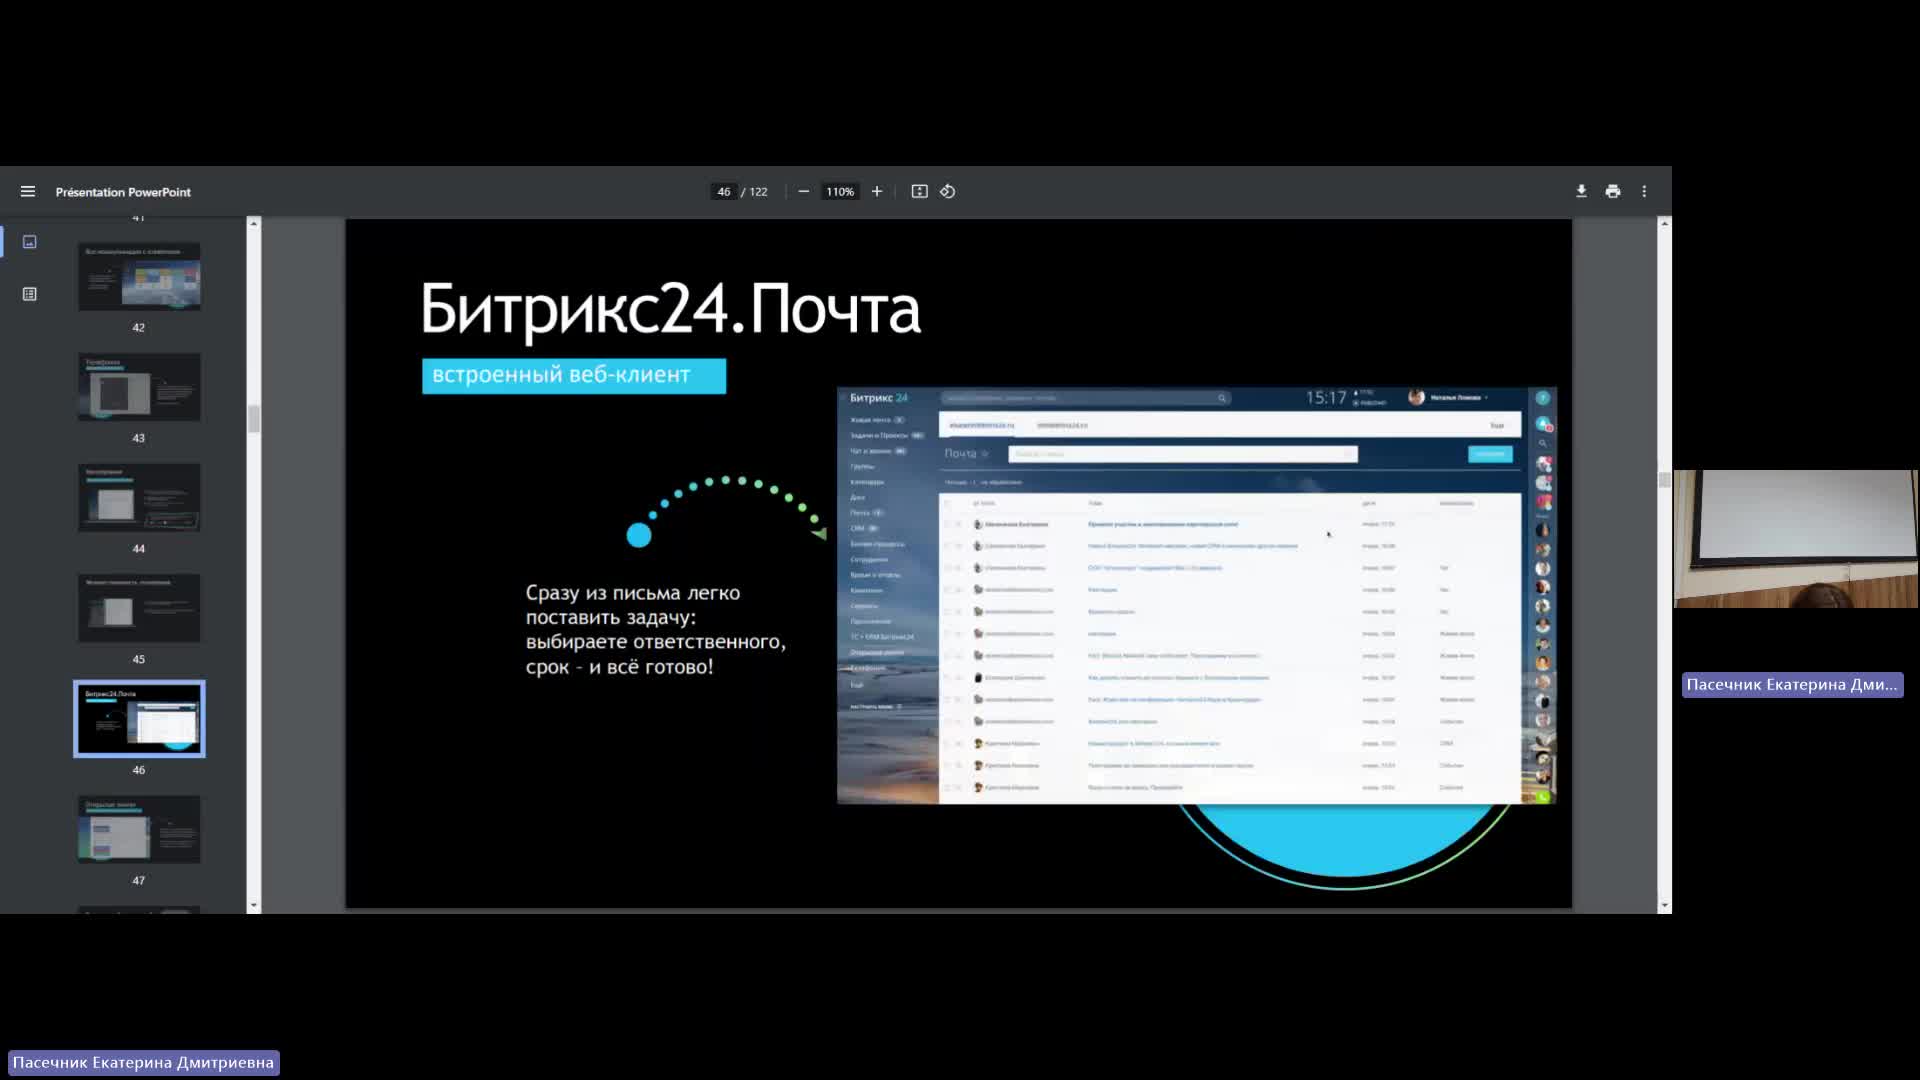Open slide 44 thumbnail
1920x1080 pixels.
(x=139, y=497)
